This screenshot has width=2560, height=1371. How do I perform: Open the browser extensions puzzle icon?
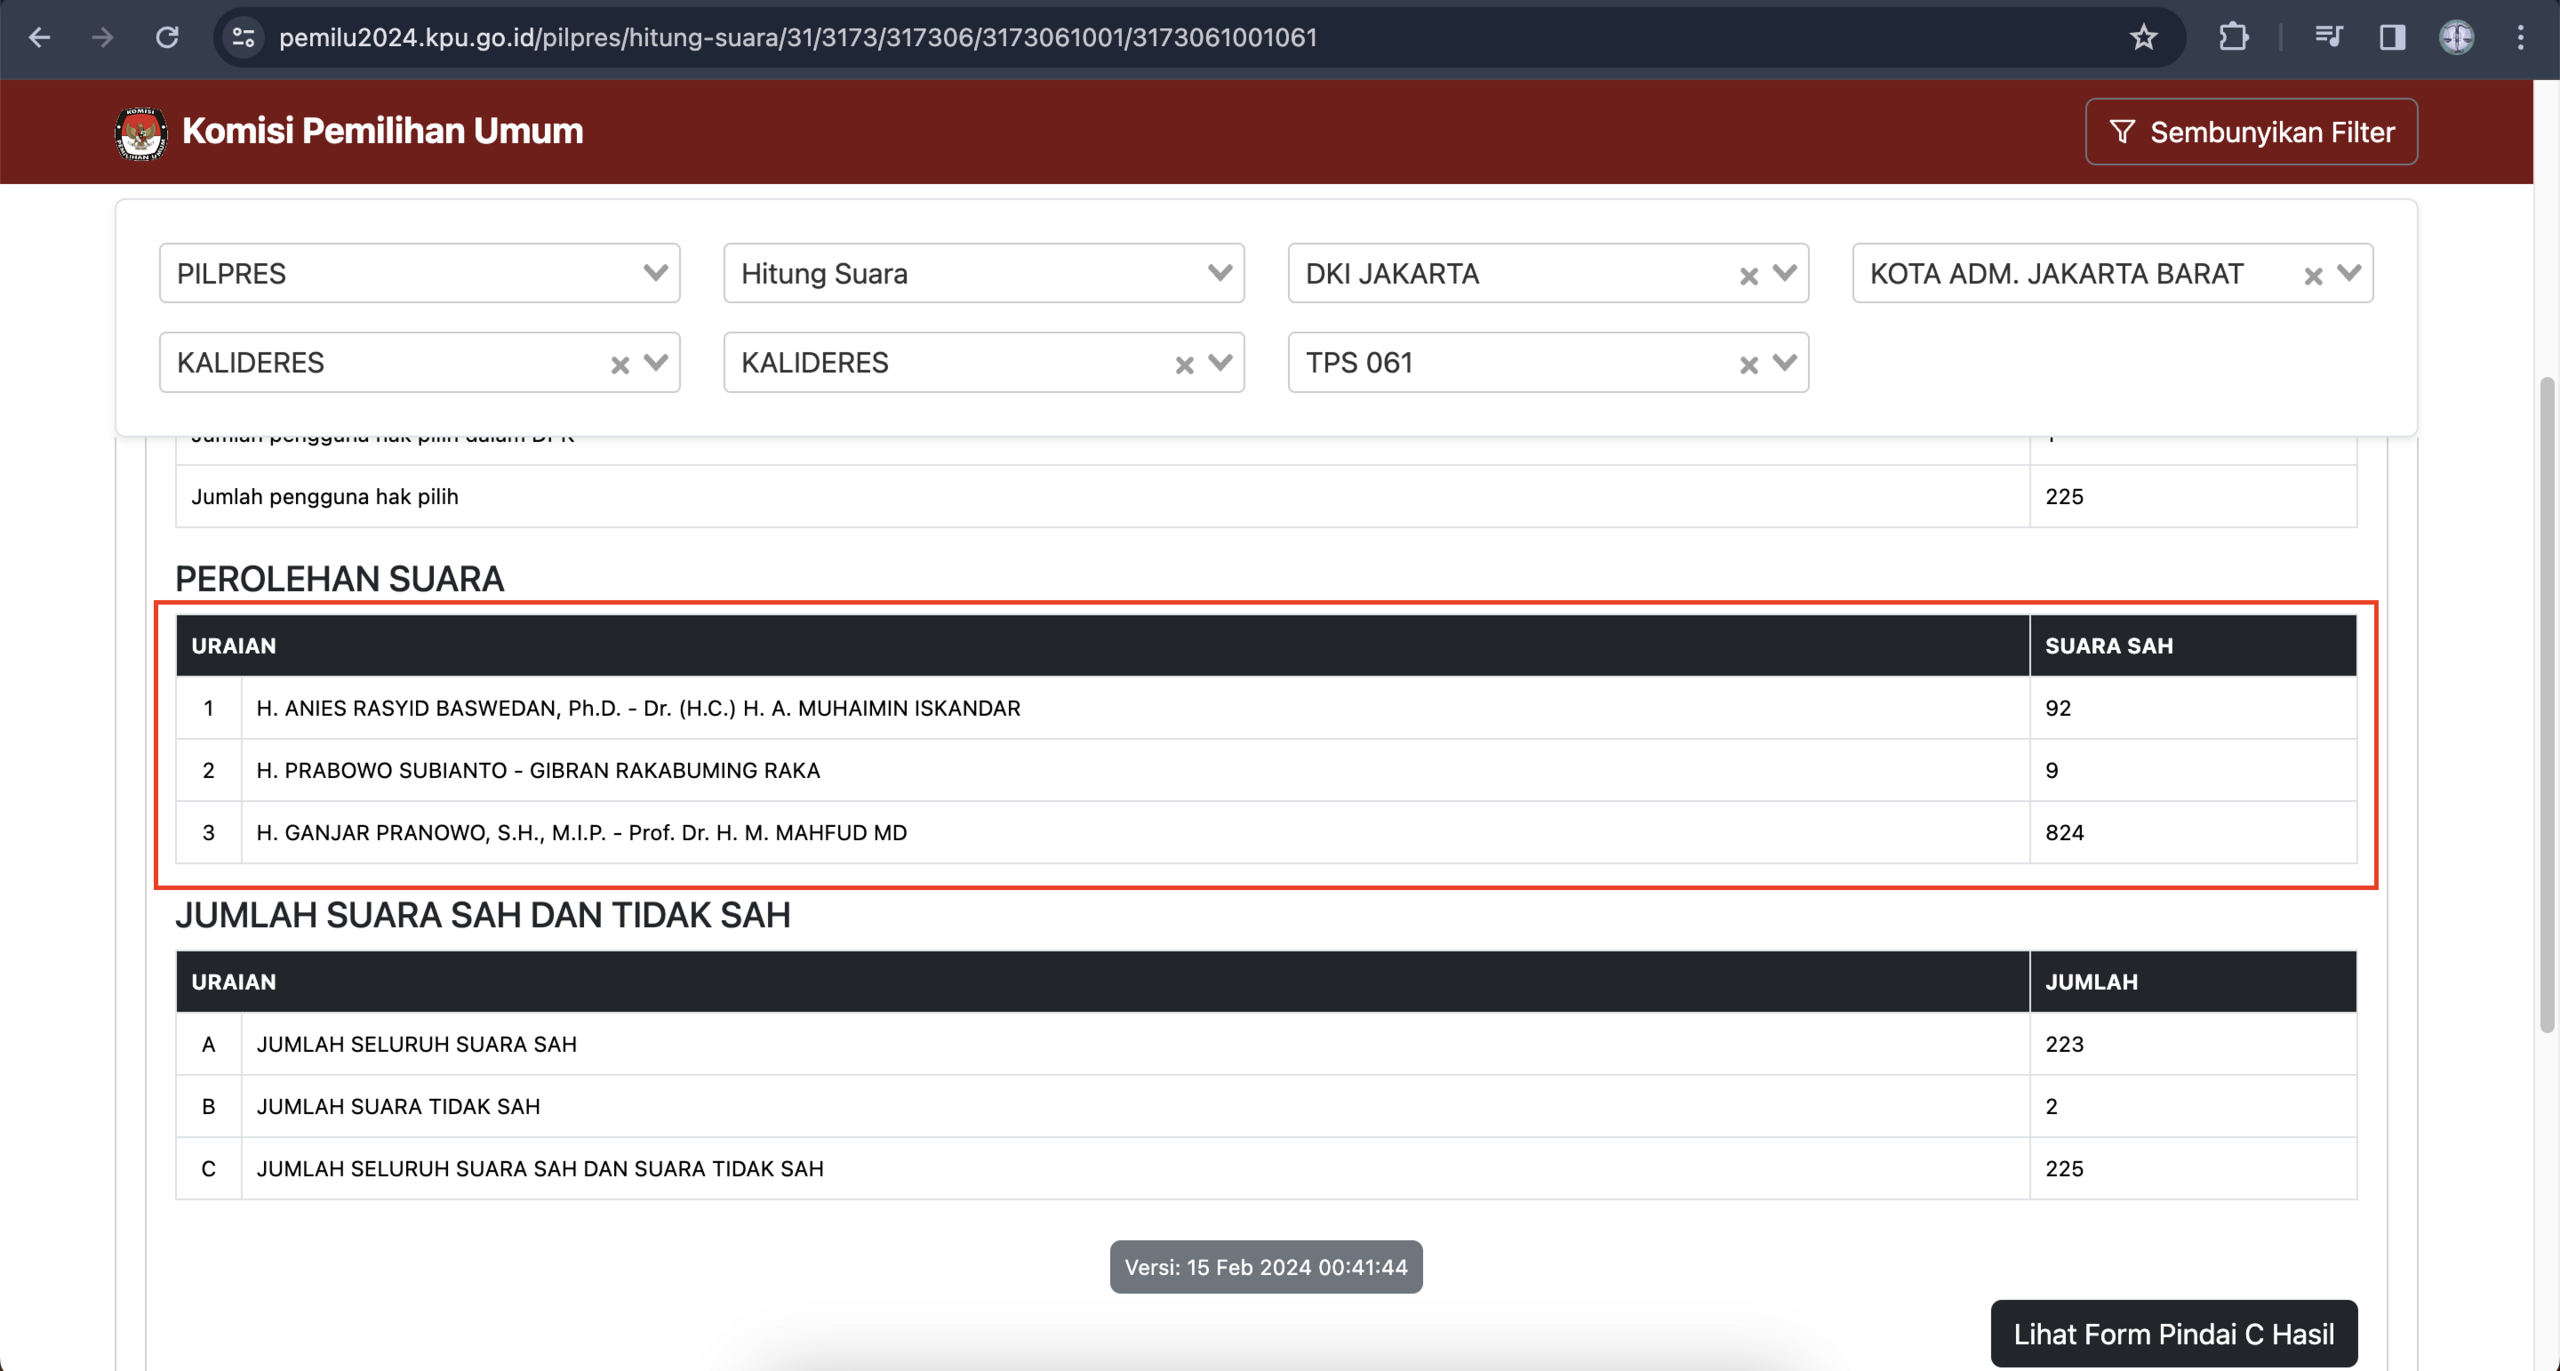(x=2233, y=38)
